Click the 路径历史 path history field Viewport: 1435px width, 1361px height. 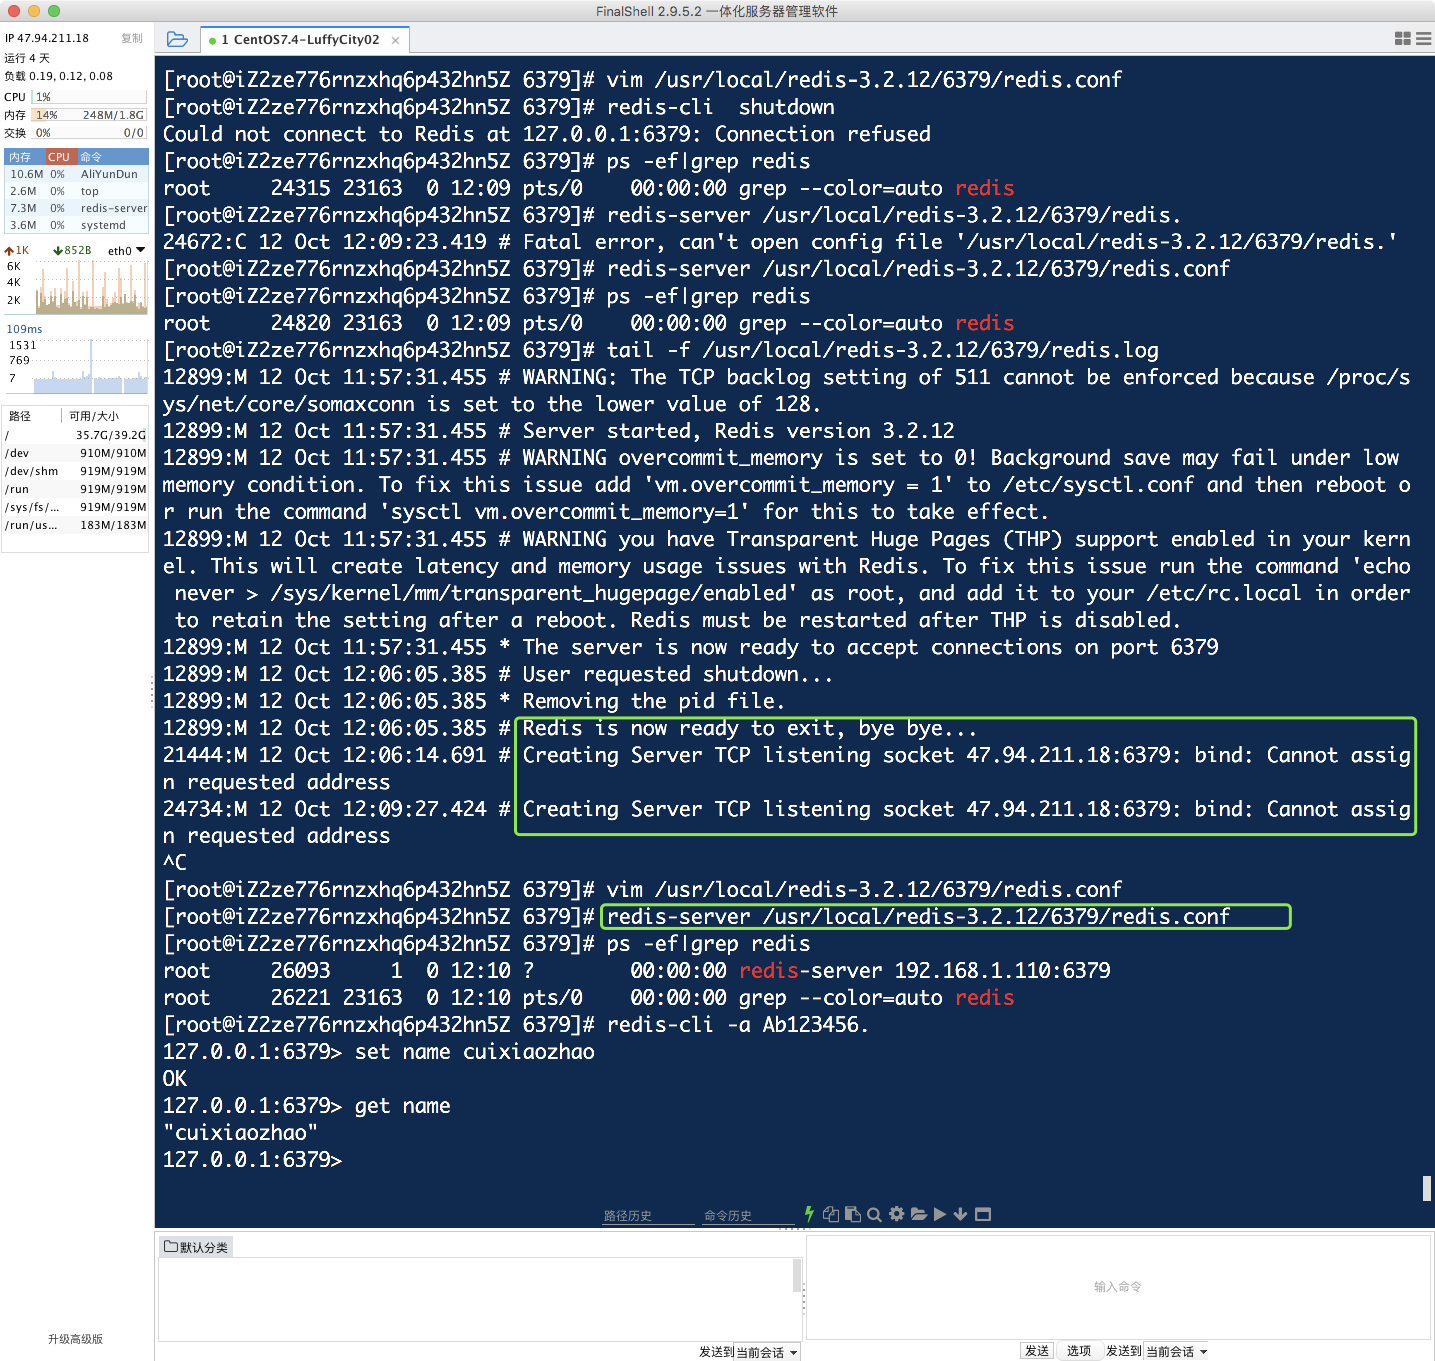649,1216
